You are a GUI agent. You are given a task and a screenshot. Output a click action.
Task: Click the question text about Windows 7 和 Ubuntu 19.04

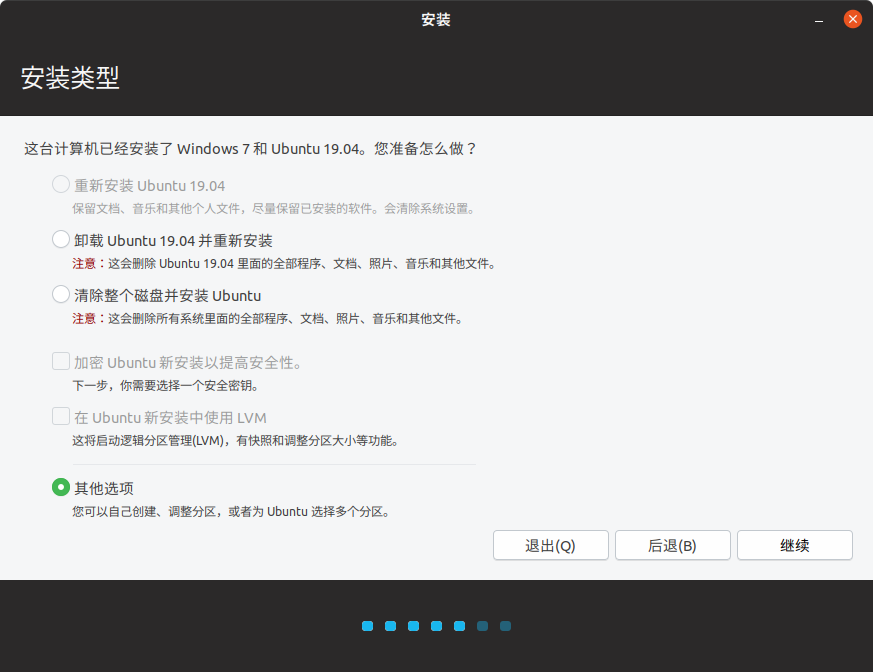pyautogui.click(x=250, y=149)
